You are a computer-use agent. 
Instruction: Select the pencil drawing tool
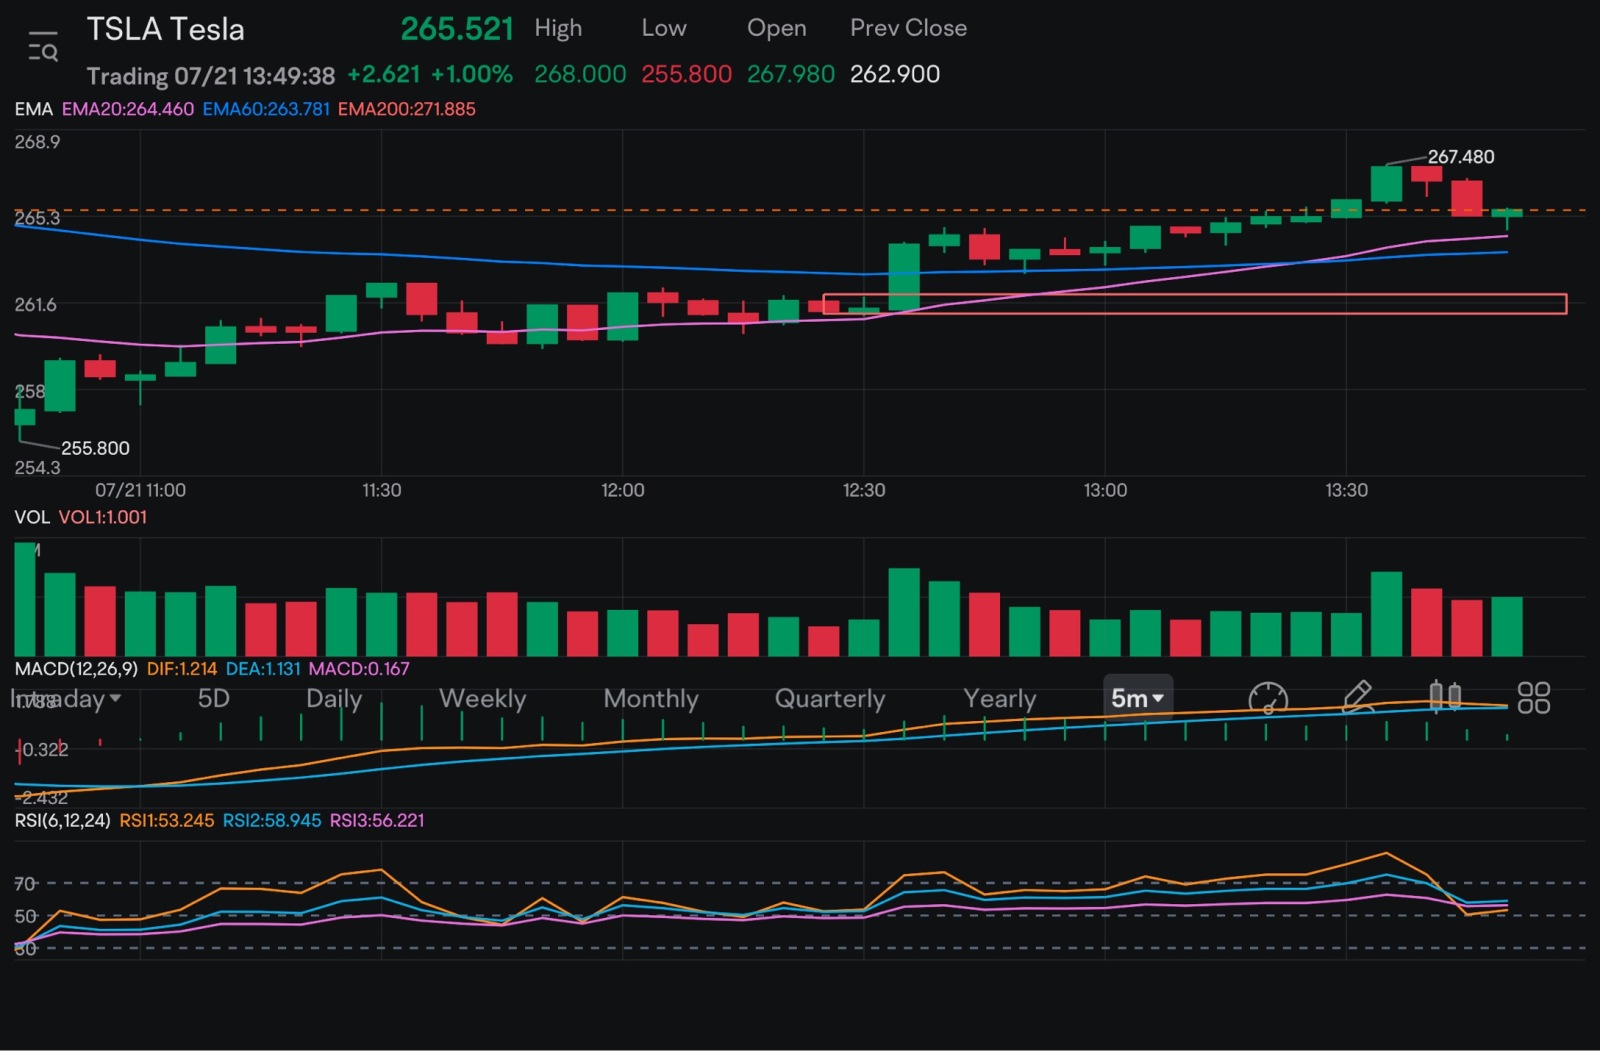point(1357,696)
